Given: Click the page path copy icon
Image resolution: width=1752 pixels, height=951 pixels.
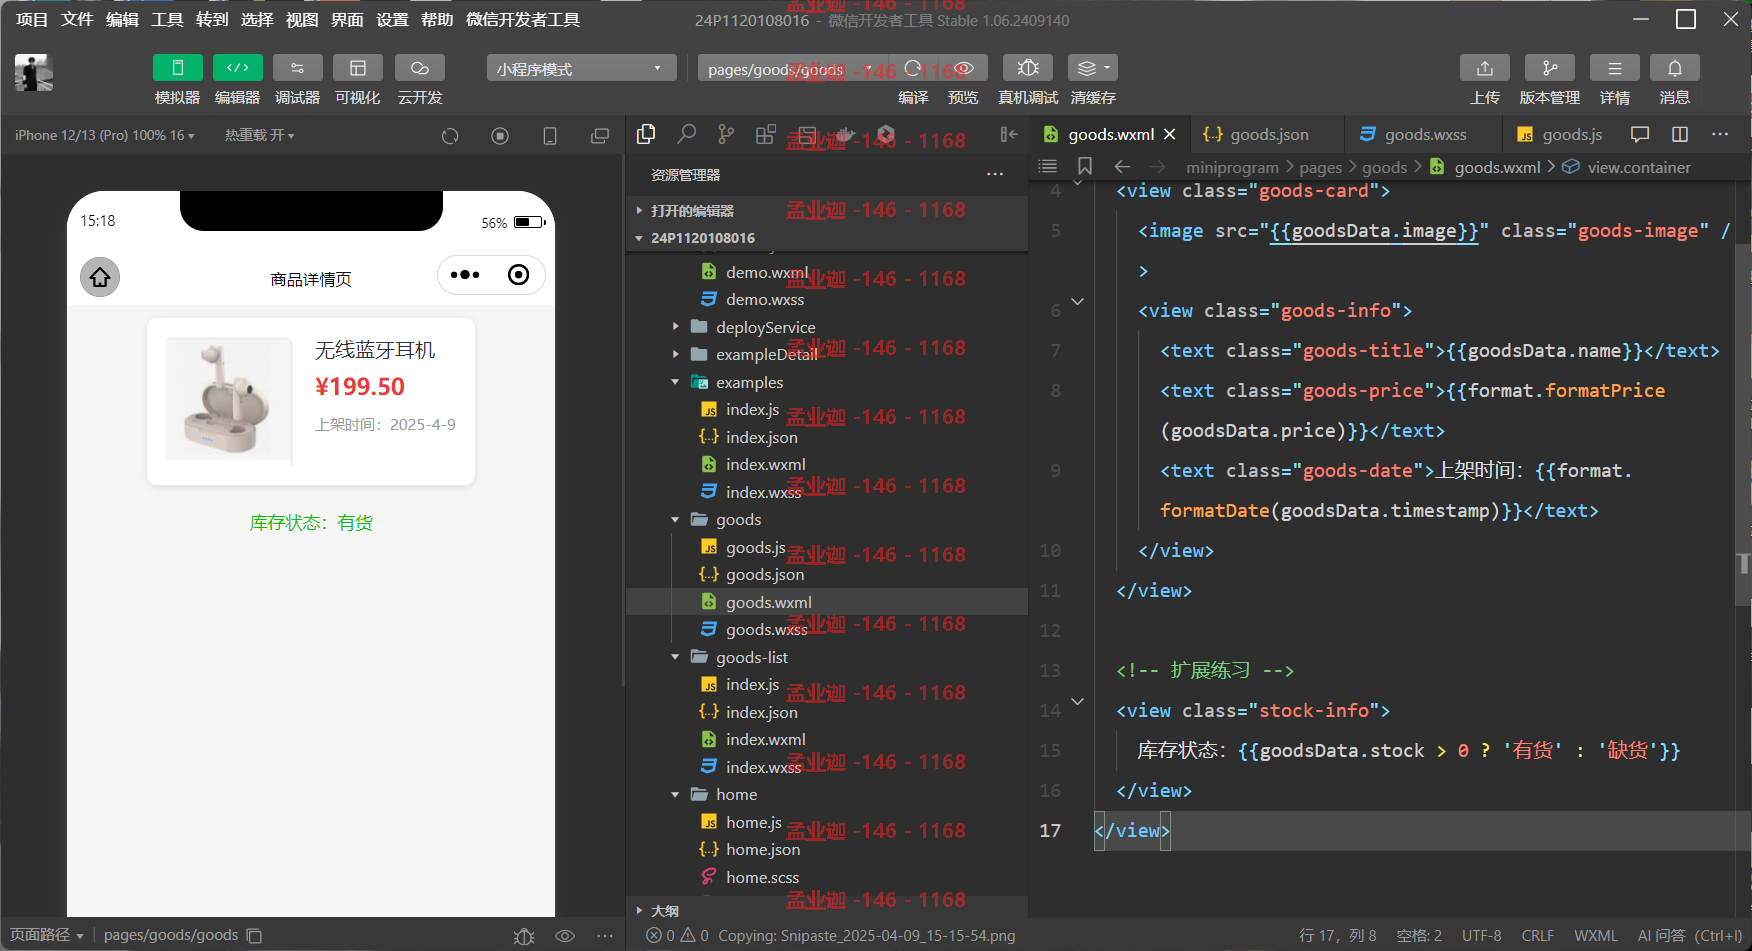Looking at the screenshot, I should [254, 936].
